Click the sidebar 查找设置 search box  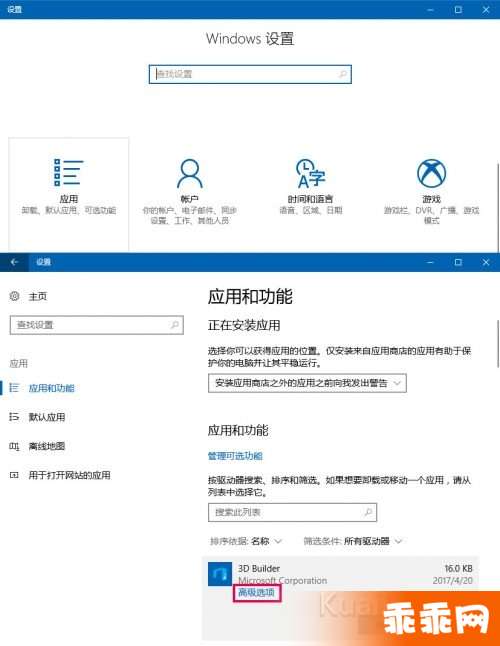coord(97,325)
